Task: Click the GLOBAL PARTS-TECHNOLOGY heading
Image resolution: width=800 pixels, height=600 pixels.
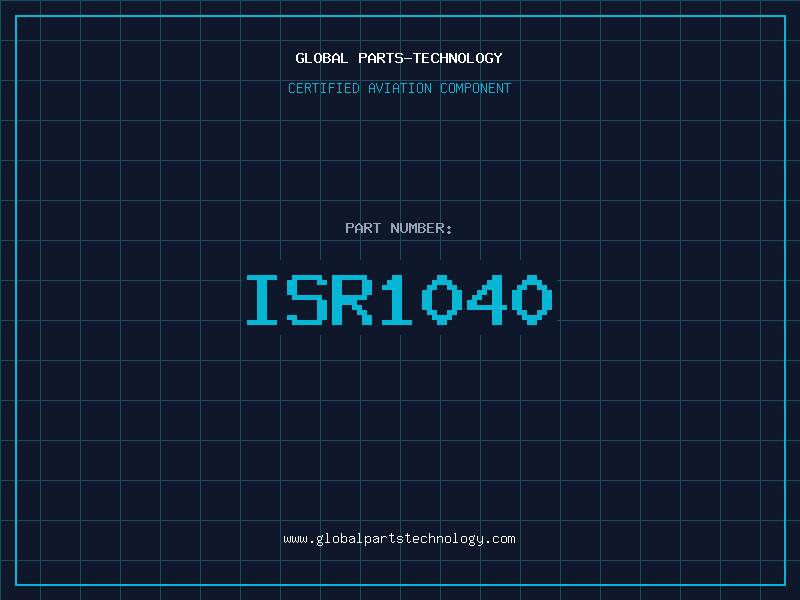Action: coord(399,58)
